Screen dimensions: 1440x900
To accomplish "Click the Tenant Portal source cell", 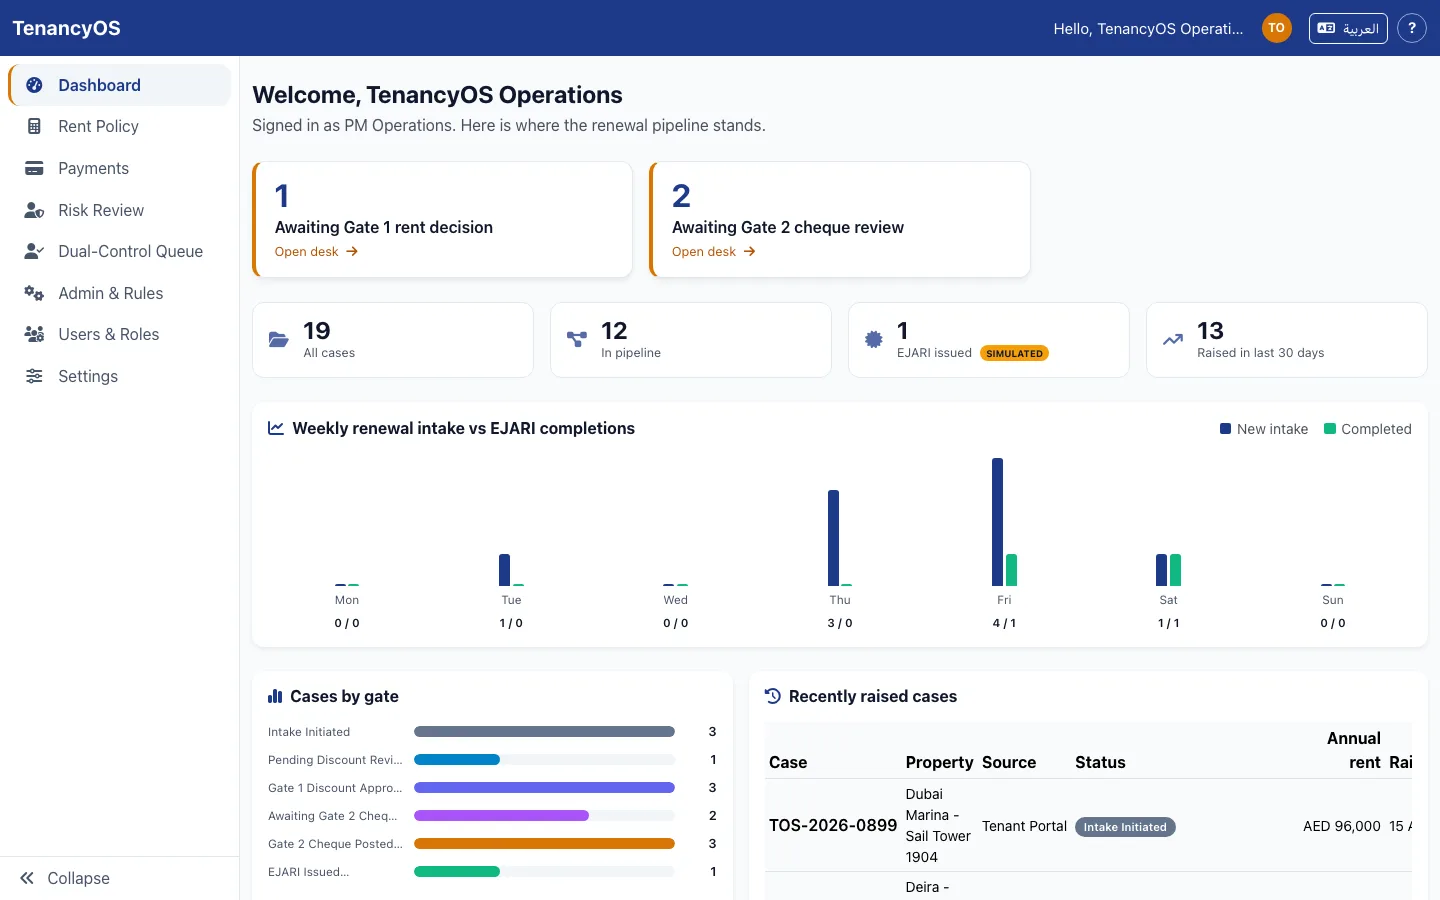I will click(x=1024, y=826).
